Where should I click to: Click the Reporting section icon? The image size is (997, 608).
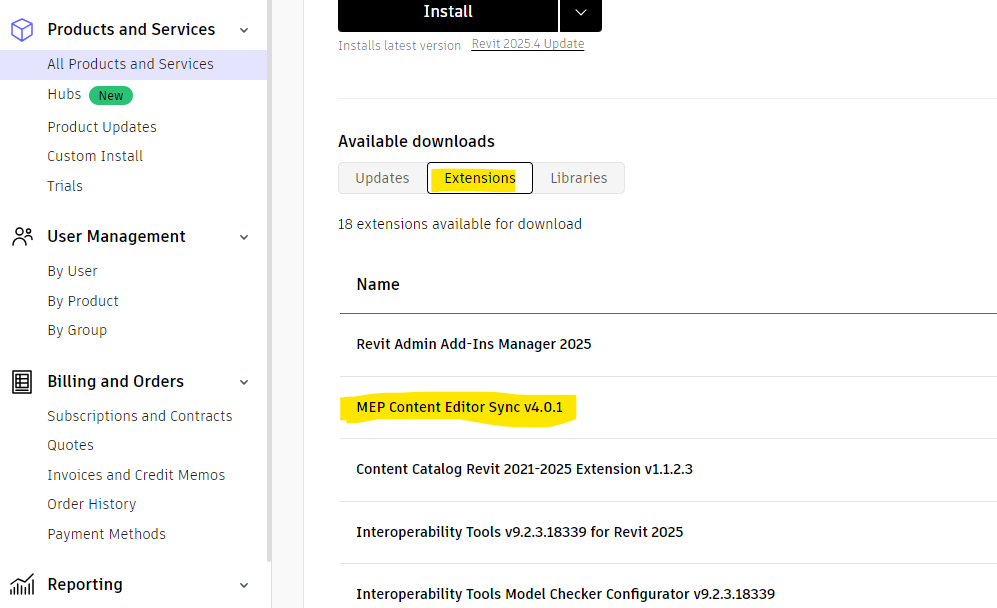pos(22,585)
